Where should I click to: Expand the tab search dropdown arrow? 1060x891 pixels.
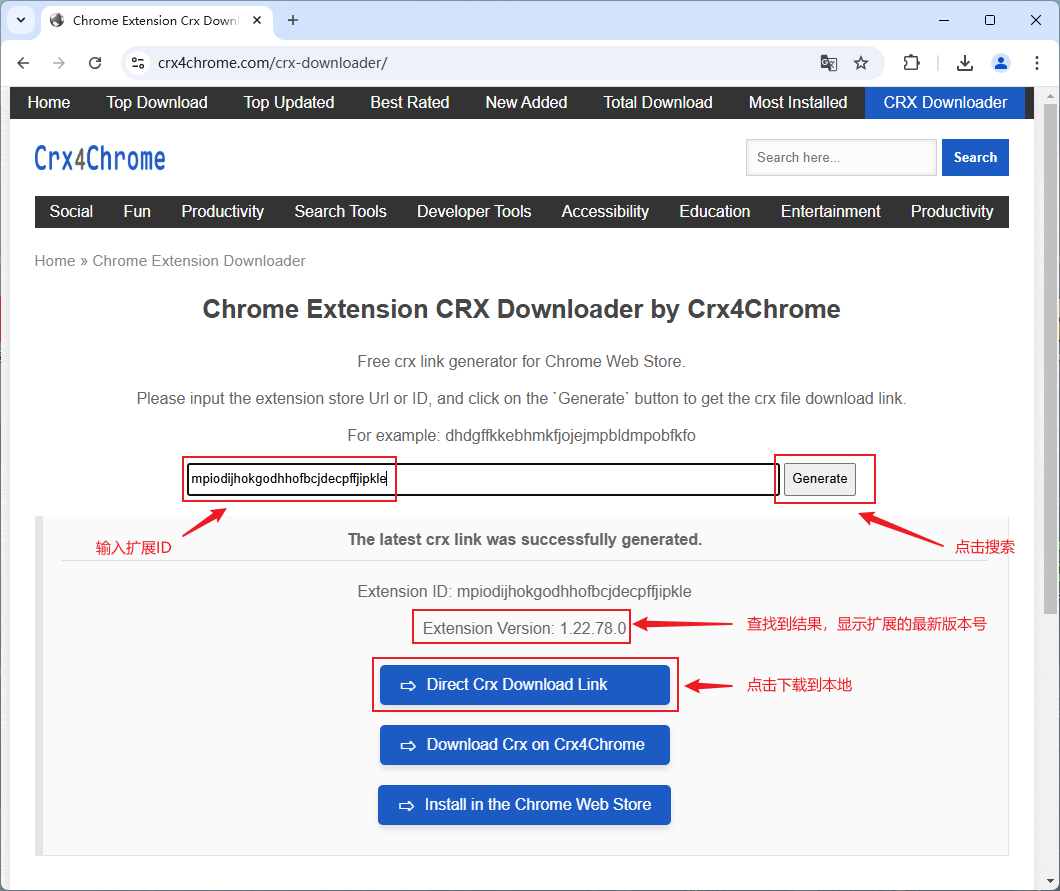tap(20, 20)
